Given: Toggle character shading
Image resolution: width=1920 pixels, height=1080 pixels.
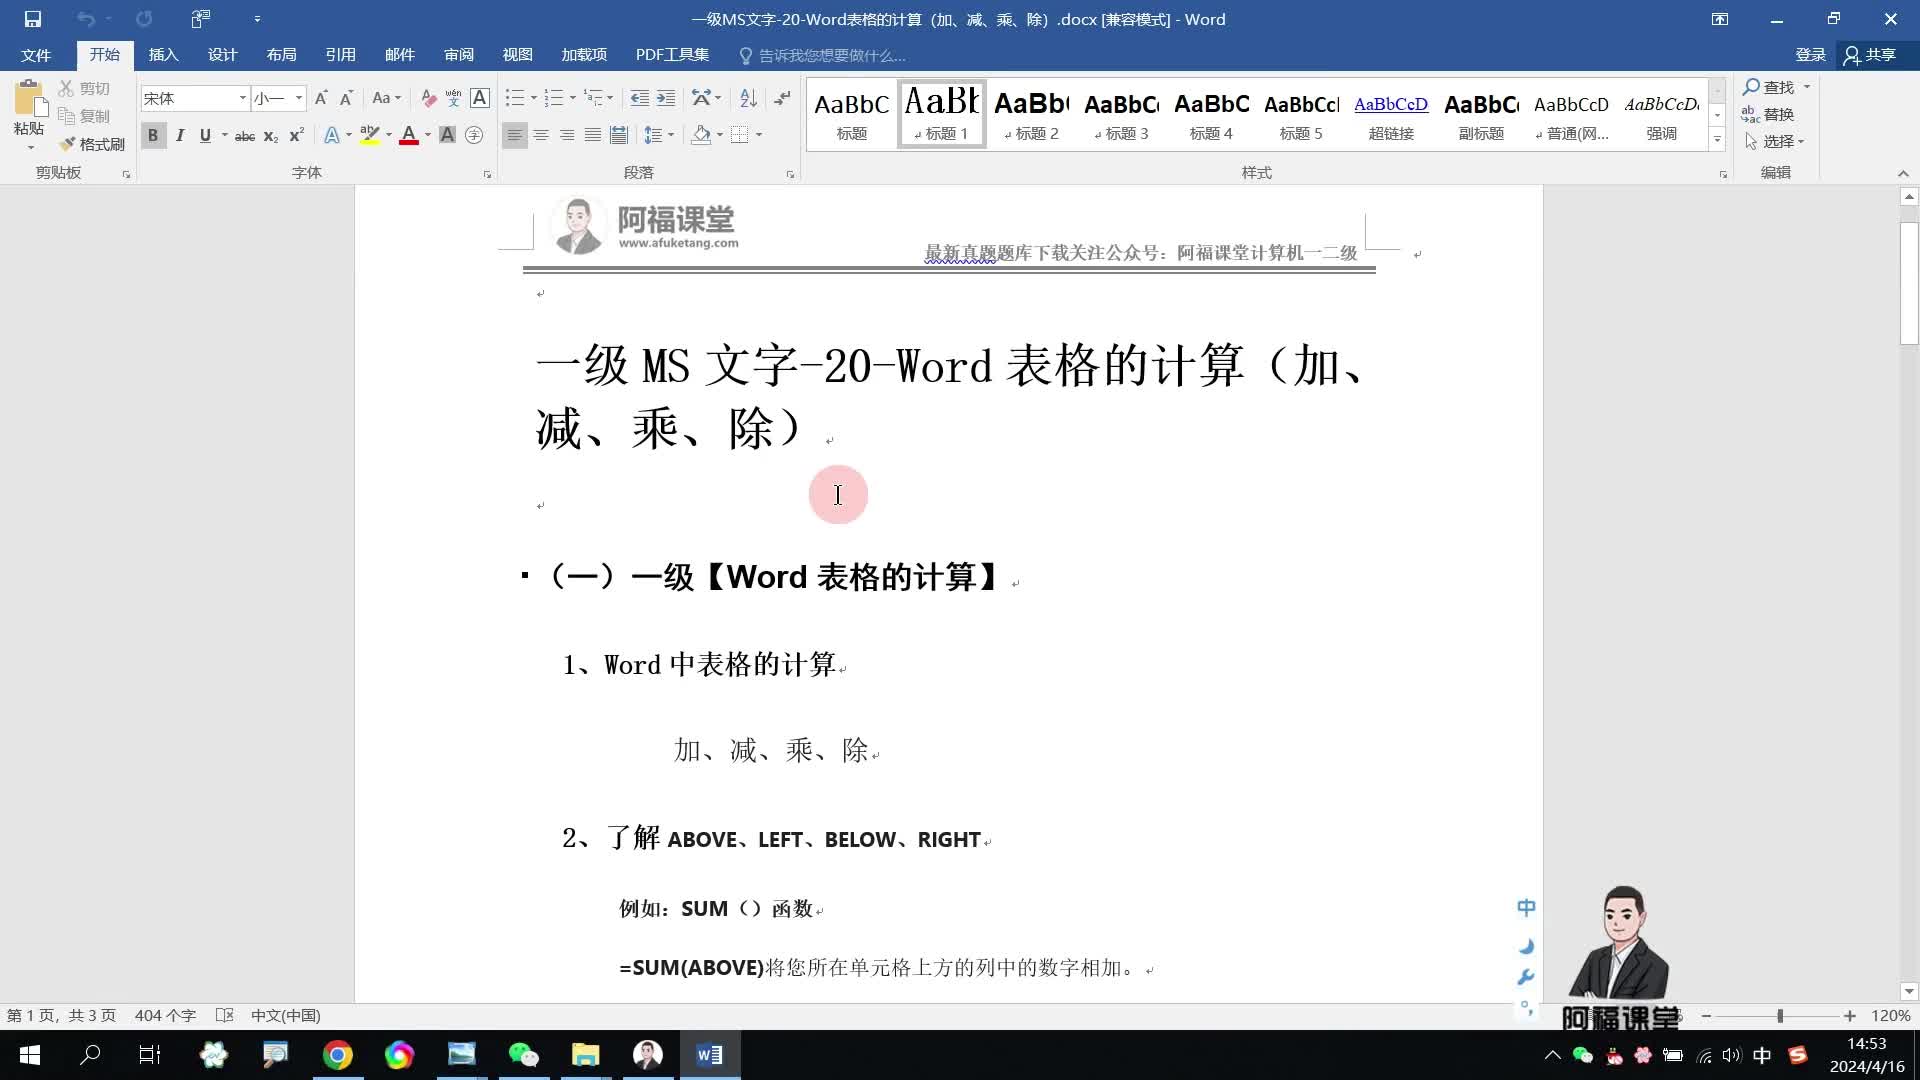Looking at the screenshot, I should pyautogui.click(x=447, y=135).
